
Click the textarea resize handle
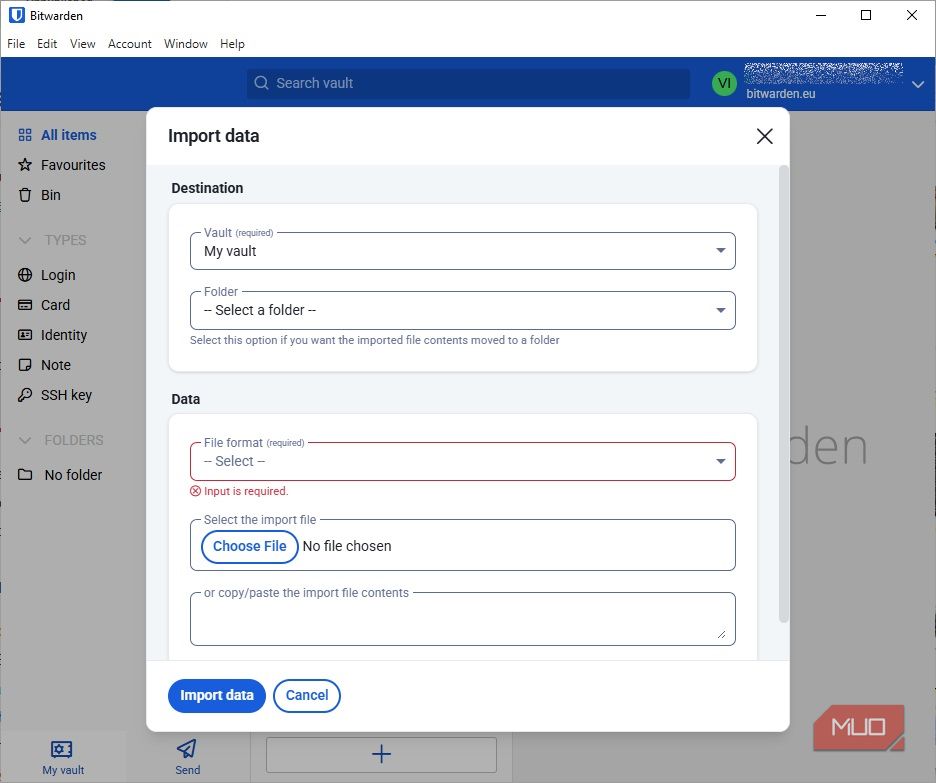[722, 634]
